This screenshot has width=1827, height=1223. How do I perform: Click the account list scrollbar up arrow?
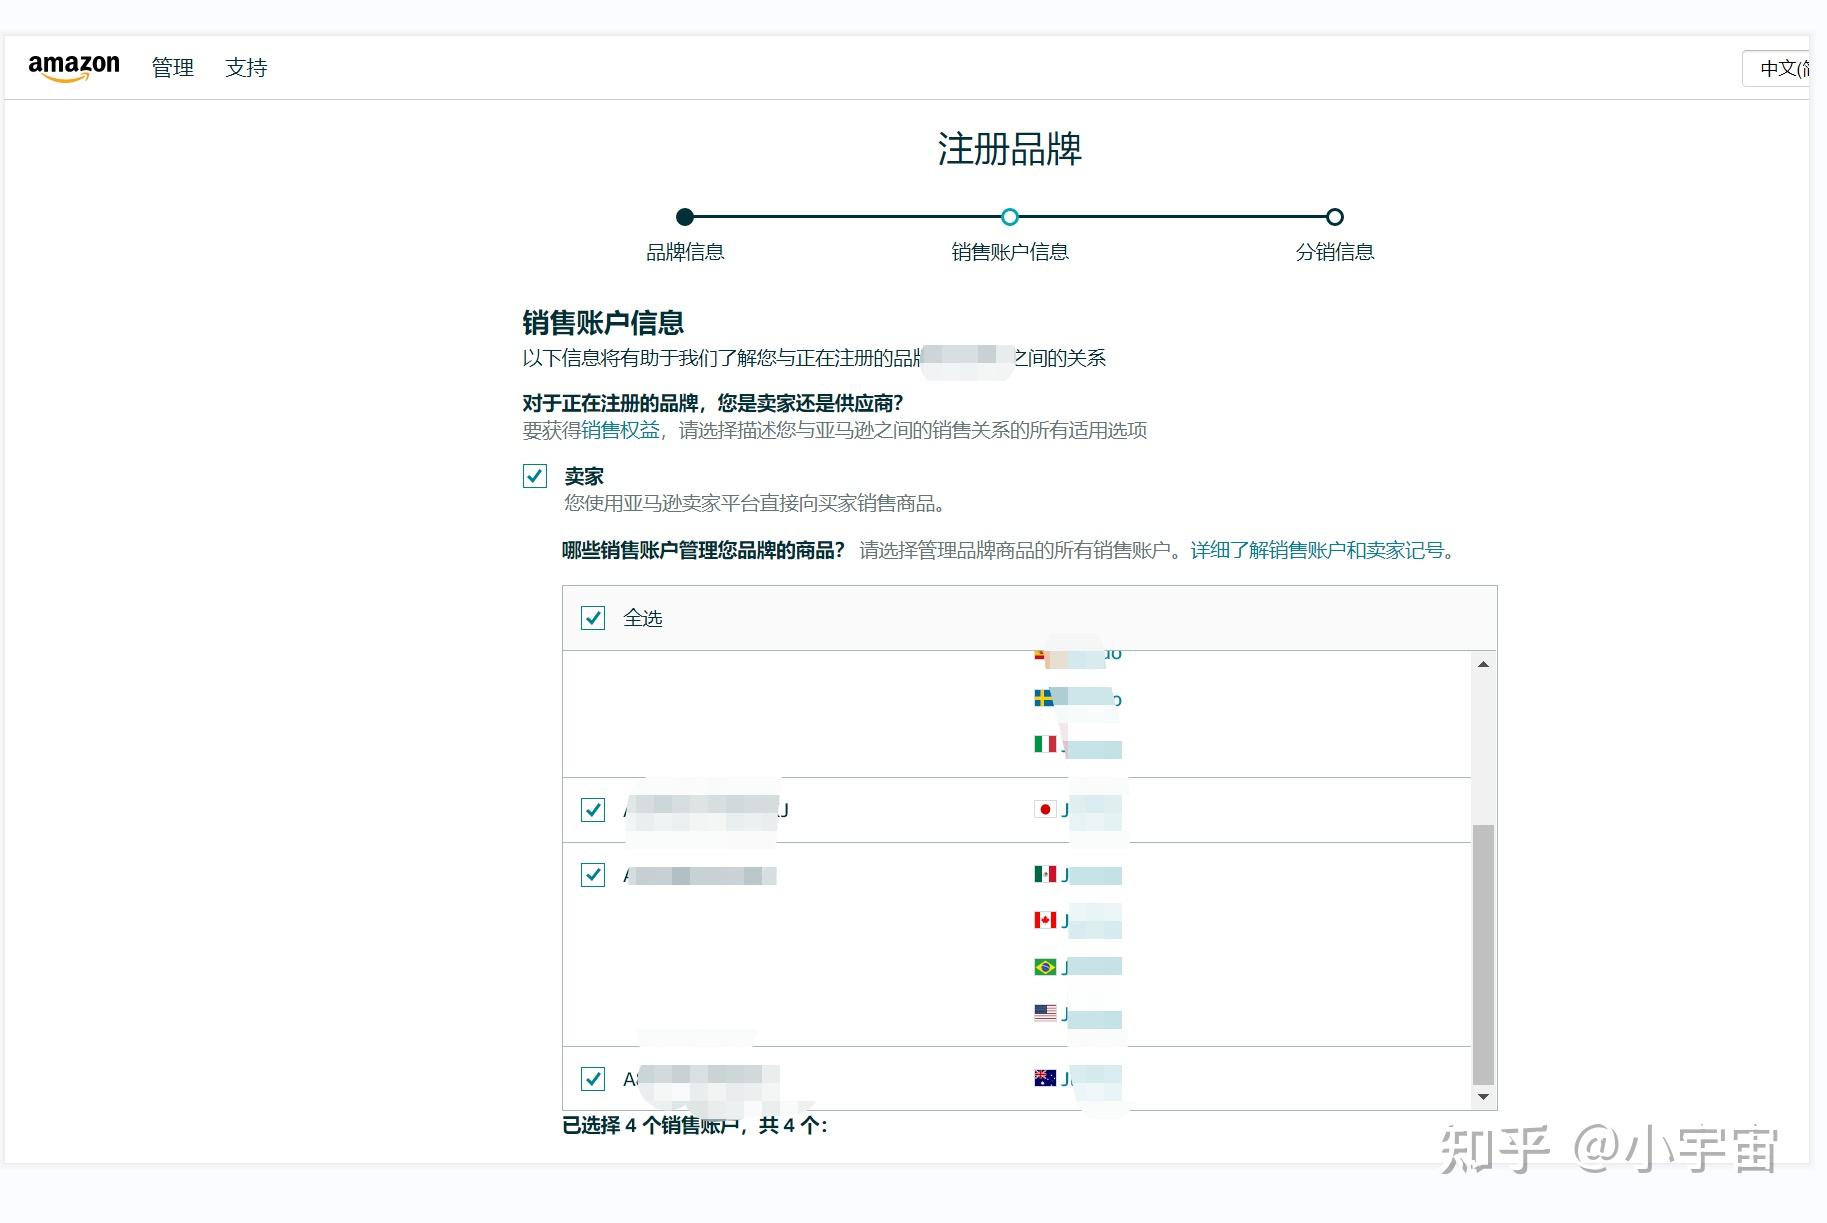click(1484, 664)
